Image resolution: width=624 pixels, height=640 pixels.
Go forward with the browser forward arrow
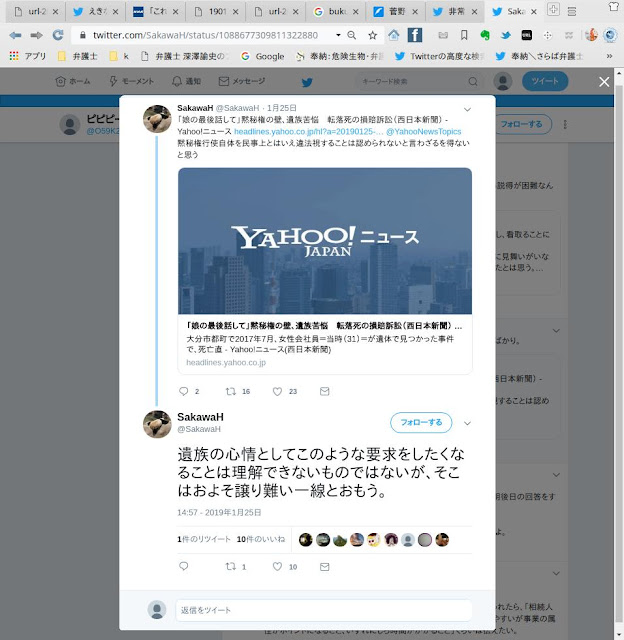point(36,36)
